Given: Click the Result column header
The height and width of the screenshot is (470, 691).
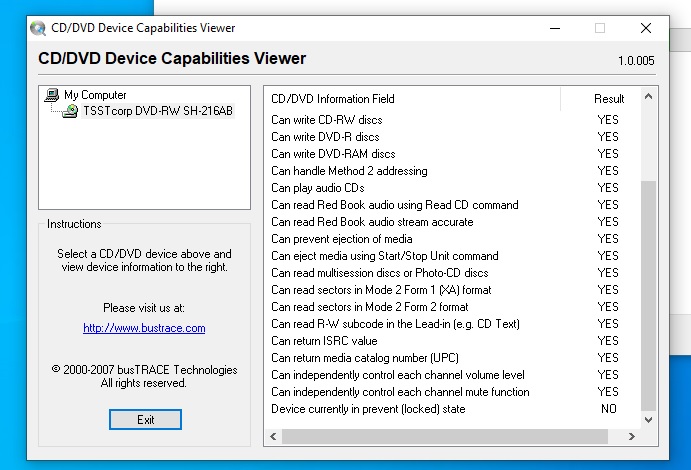Looking at the screenshot, I should pos(608,99).
